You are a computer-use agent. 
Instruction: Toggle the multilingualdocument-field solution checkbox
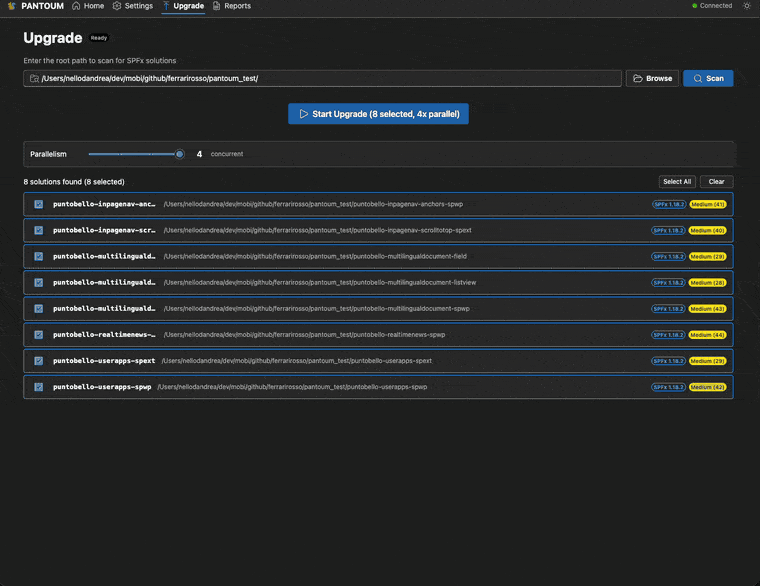[x=39, y=257]
